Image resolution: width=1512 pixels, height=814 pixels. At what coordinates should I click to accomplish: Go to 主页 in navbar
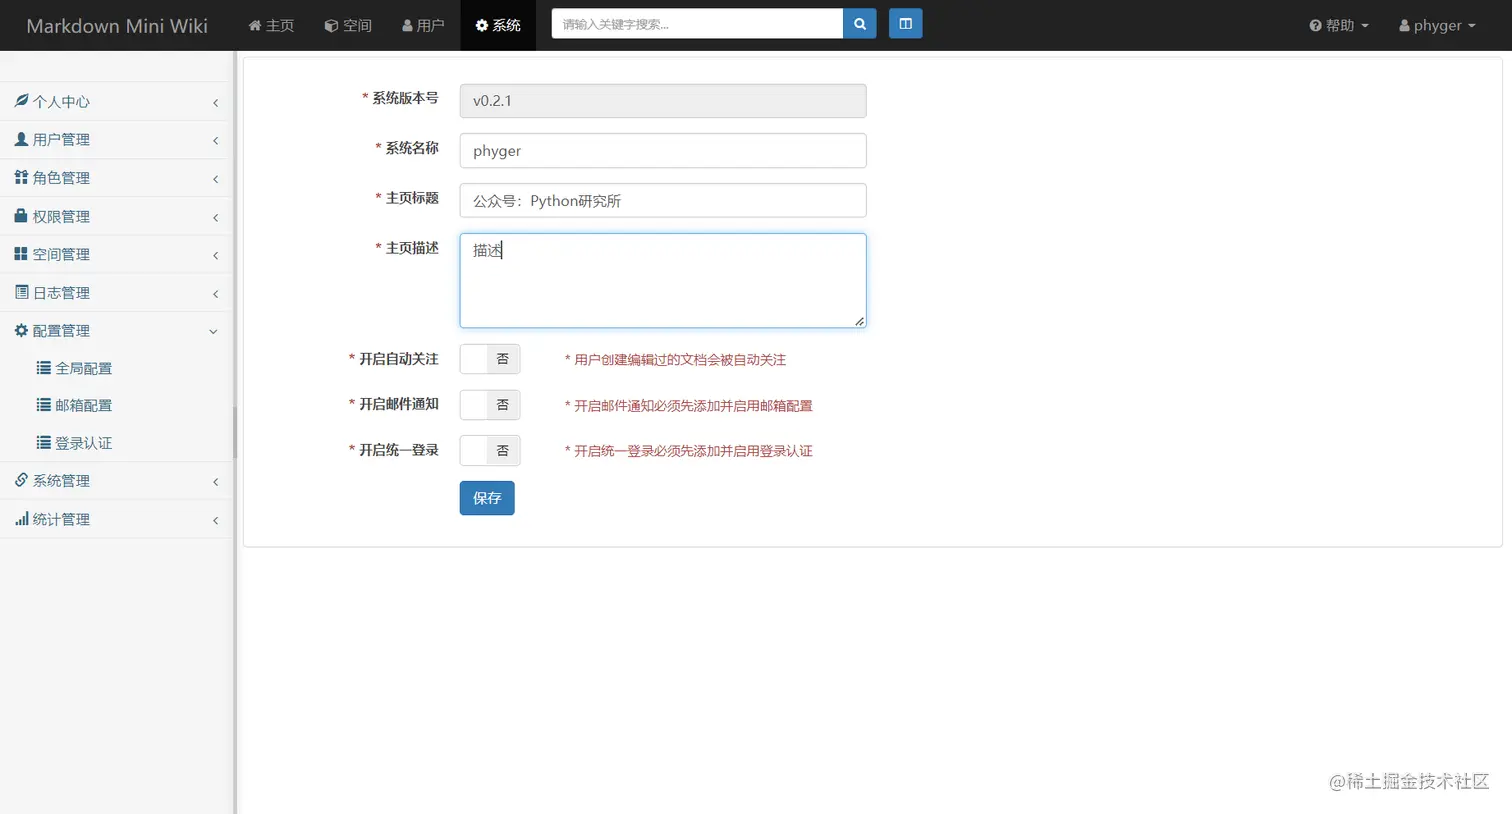tap(271, 25)
